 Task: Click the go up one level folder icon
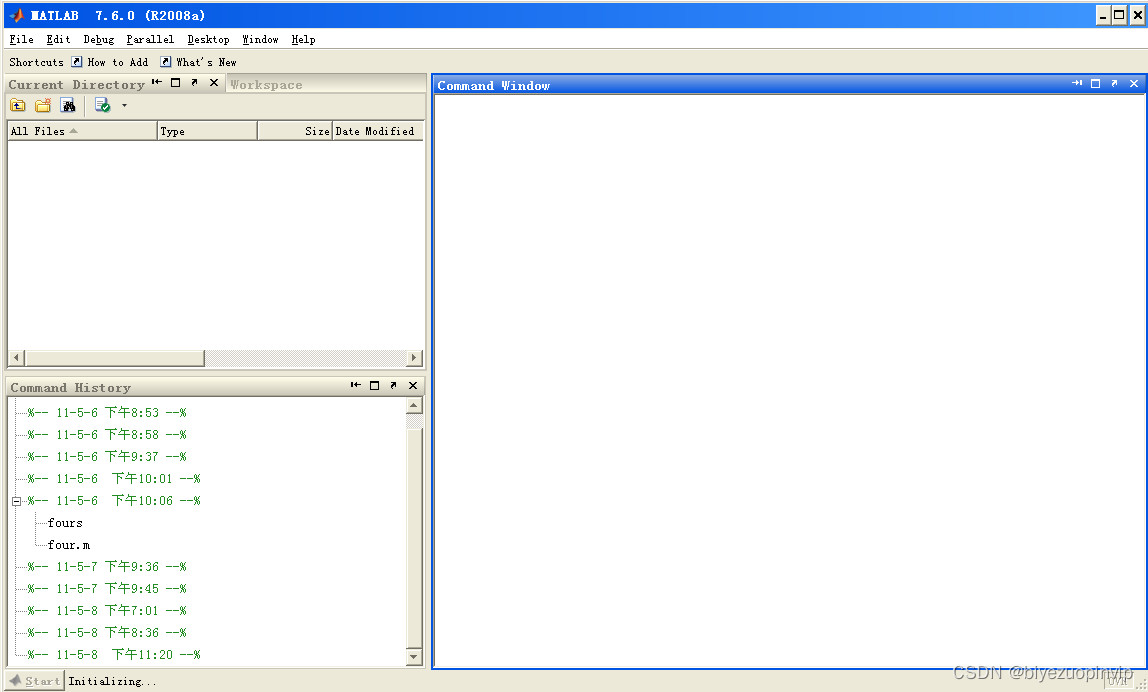click(x=18, y=105)
